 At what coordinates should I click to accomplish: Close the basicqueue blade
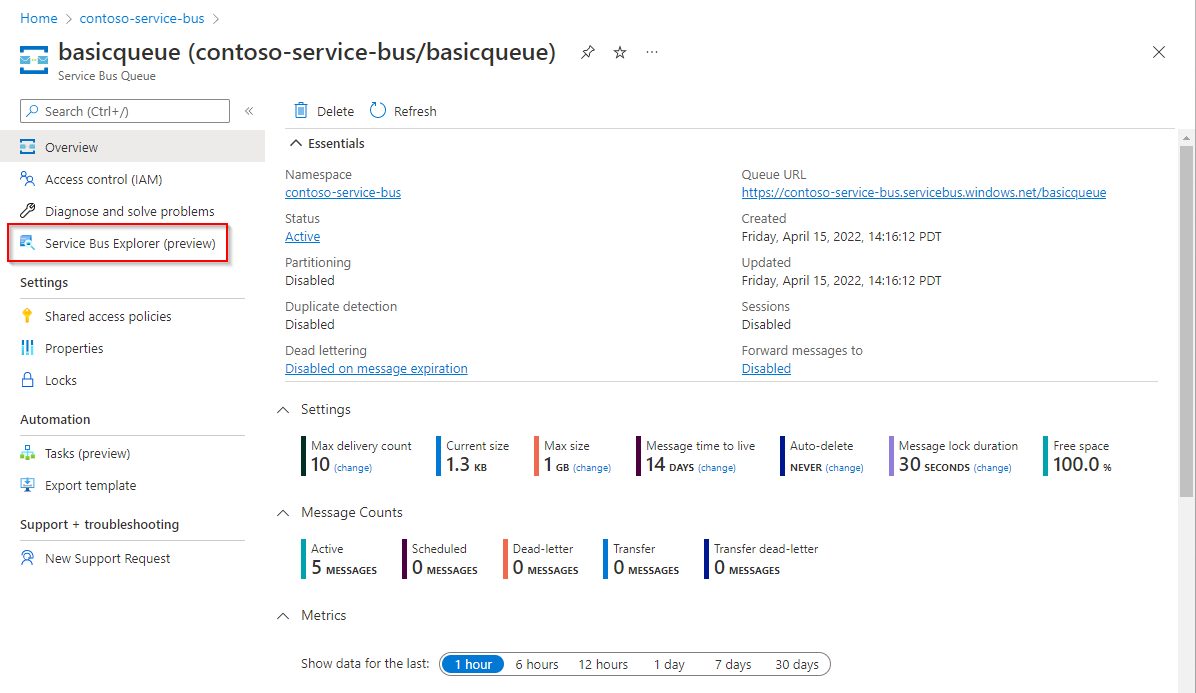[1159, 52]
